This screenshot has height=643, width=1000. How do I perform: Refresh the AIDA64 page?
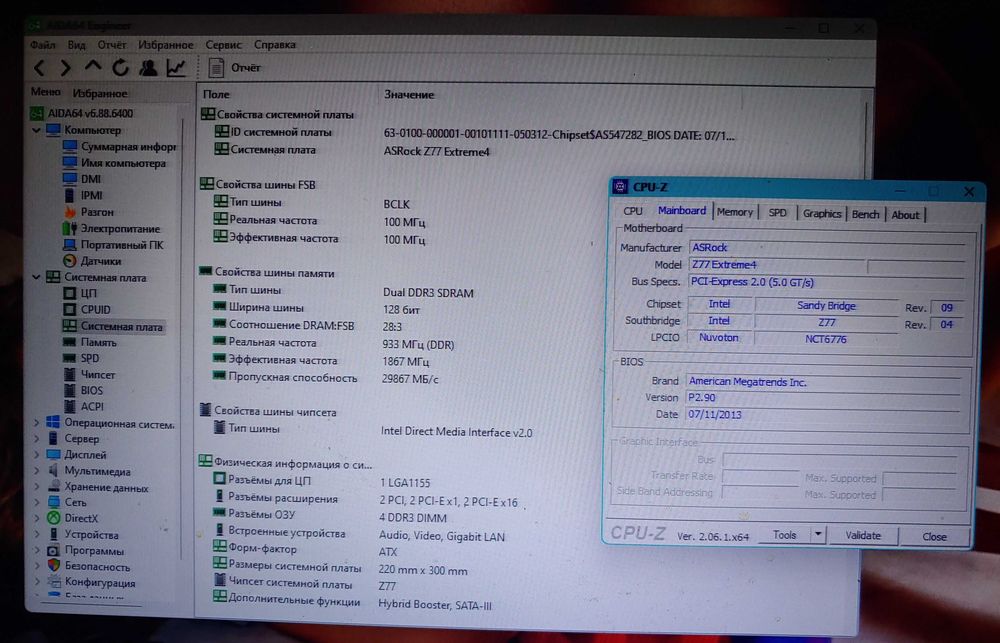click(x=121, y=67)
